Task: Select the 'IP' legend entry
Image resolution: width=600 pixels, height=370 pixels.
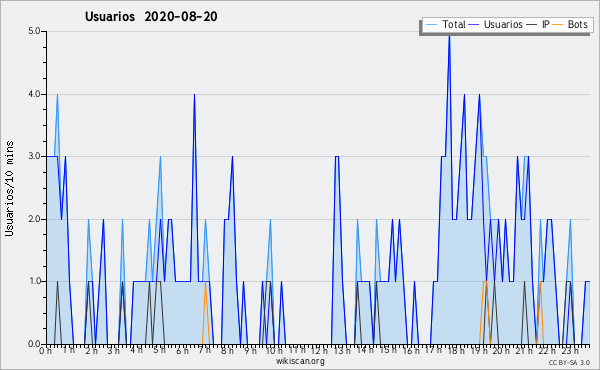Action: pos(538,25)
